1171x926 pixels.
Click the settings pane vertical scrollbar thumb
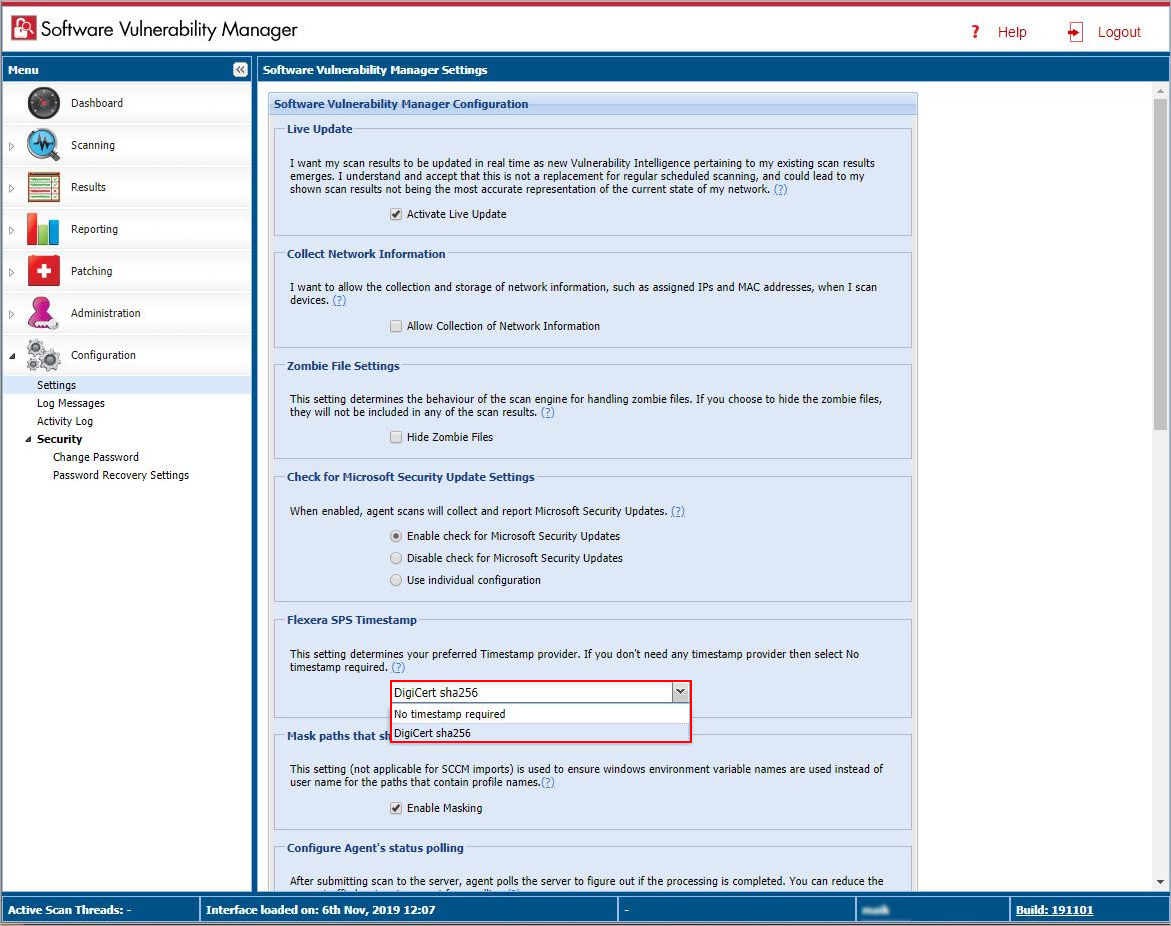1160,264
